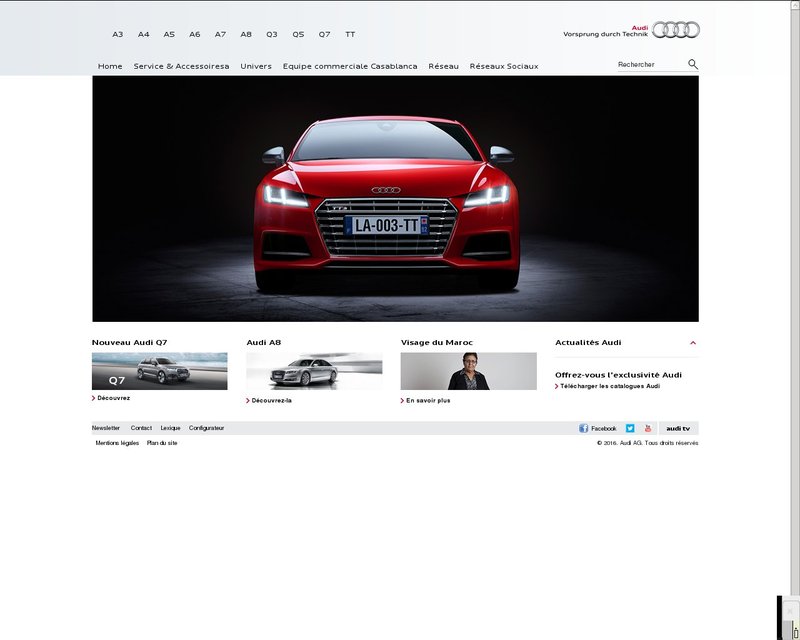Viewport: 800px width, 640px height.
Task: Open the Plan du site link
Action: pos(162,443)
